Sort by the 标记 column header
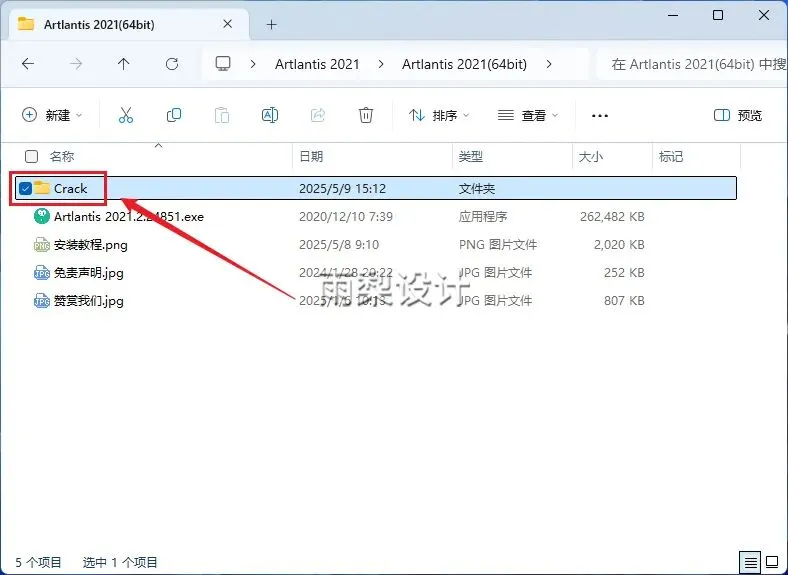Screen dimensions: 788x575 pyautogui.click(x=671, y=156)
